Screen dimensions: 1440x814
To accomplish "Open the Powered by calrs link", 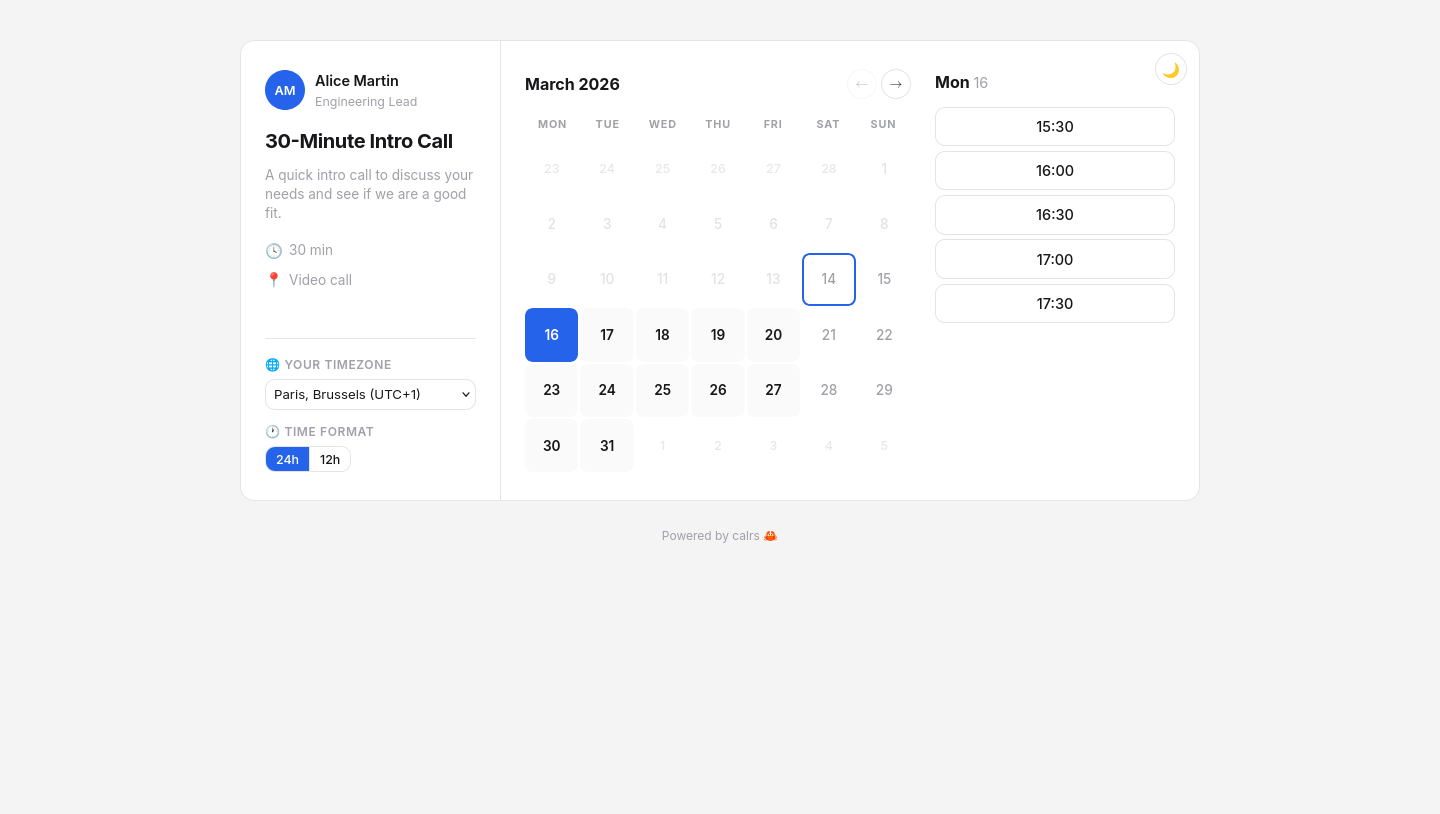I will point(711,536).
